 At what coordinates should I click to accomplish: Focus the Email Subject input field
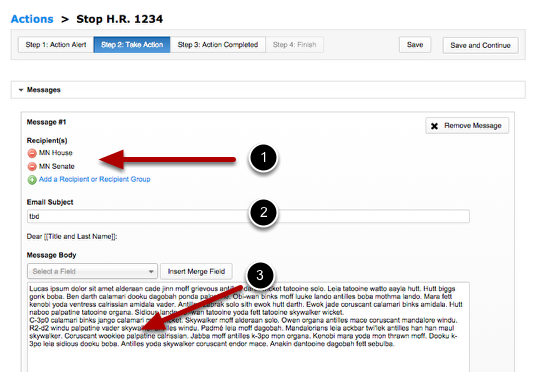pyautogui.click(x=248, y=216)
